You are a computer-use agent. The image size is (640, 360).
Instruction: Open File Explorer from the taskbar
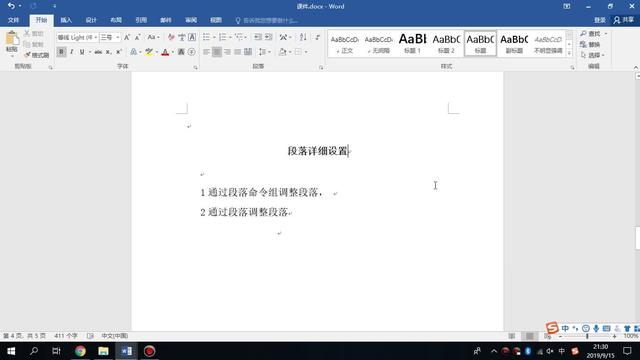[x=103, y=351]
